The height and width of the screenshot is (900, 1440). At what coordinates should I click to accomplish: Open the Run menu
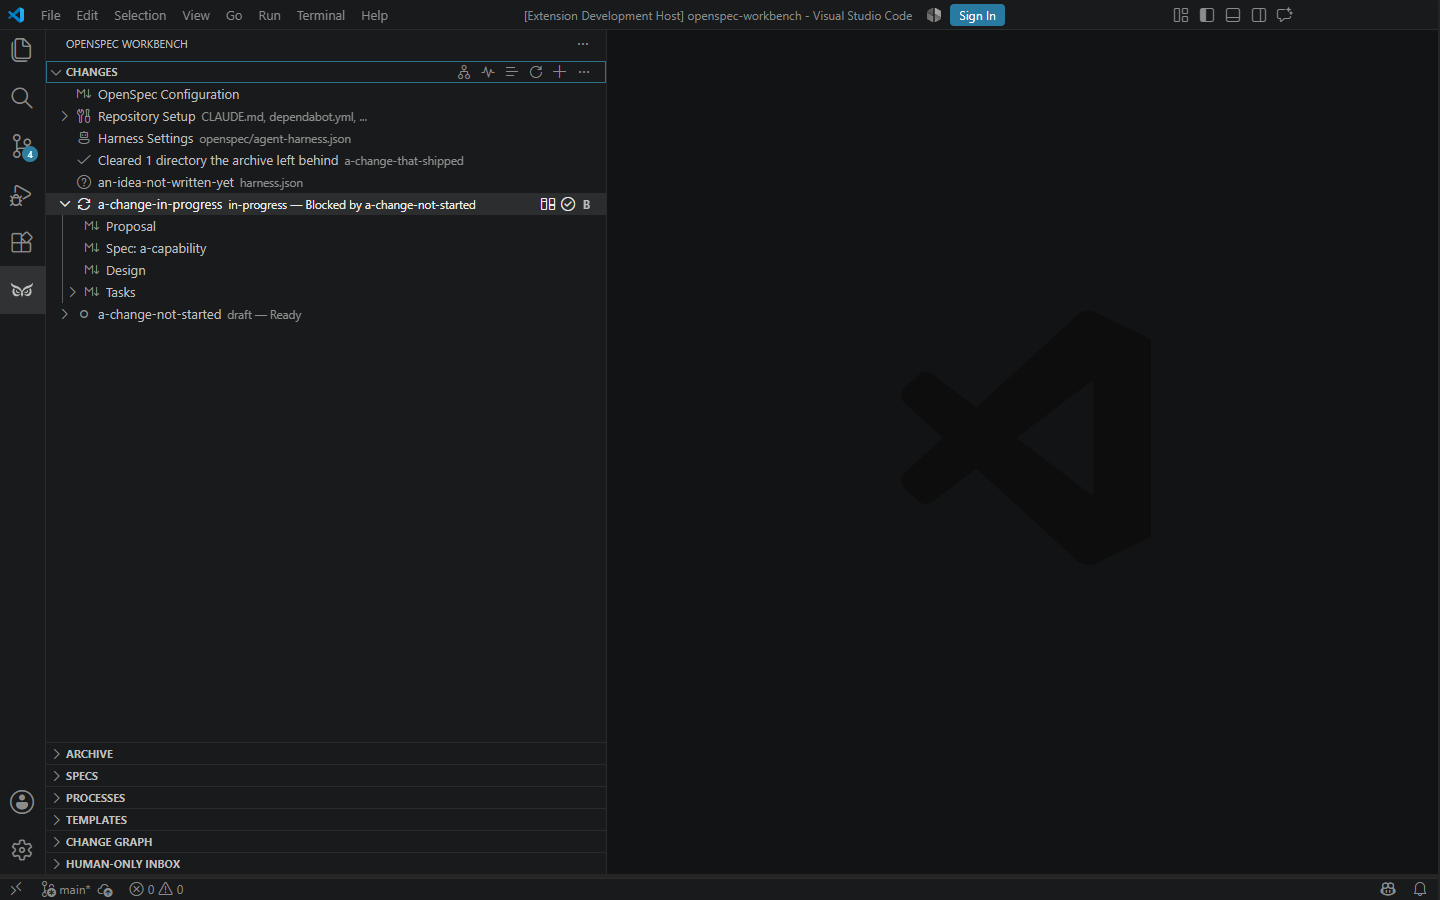pyautogui.click(x=269, y=15)
